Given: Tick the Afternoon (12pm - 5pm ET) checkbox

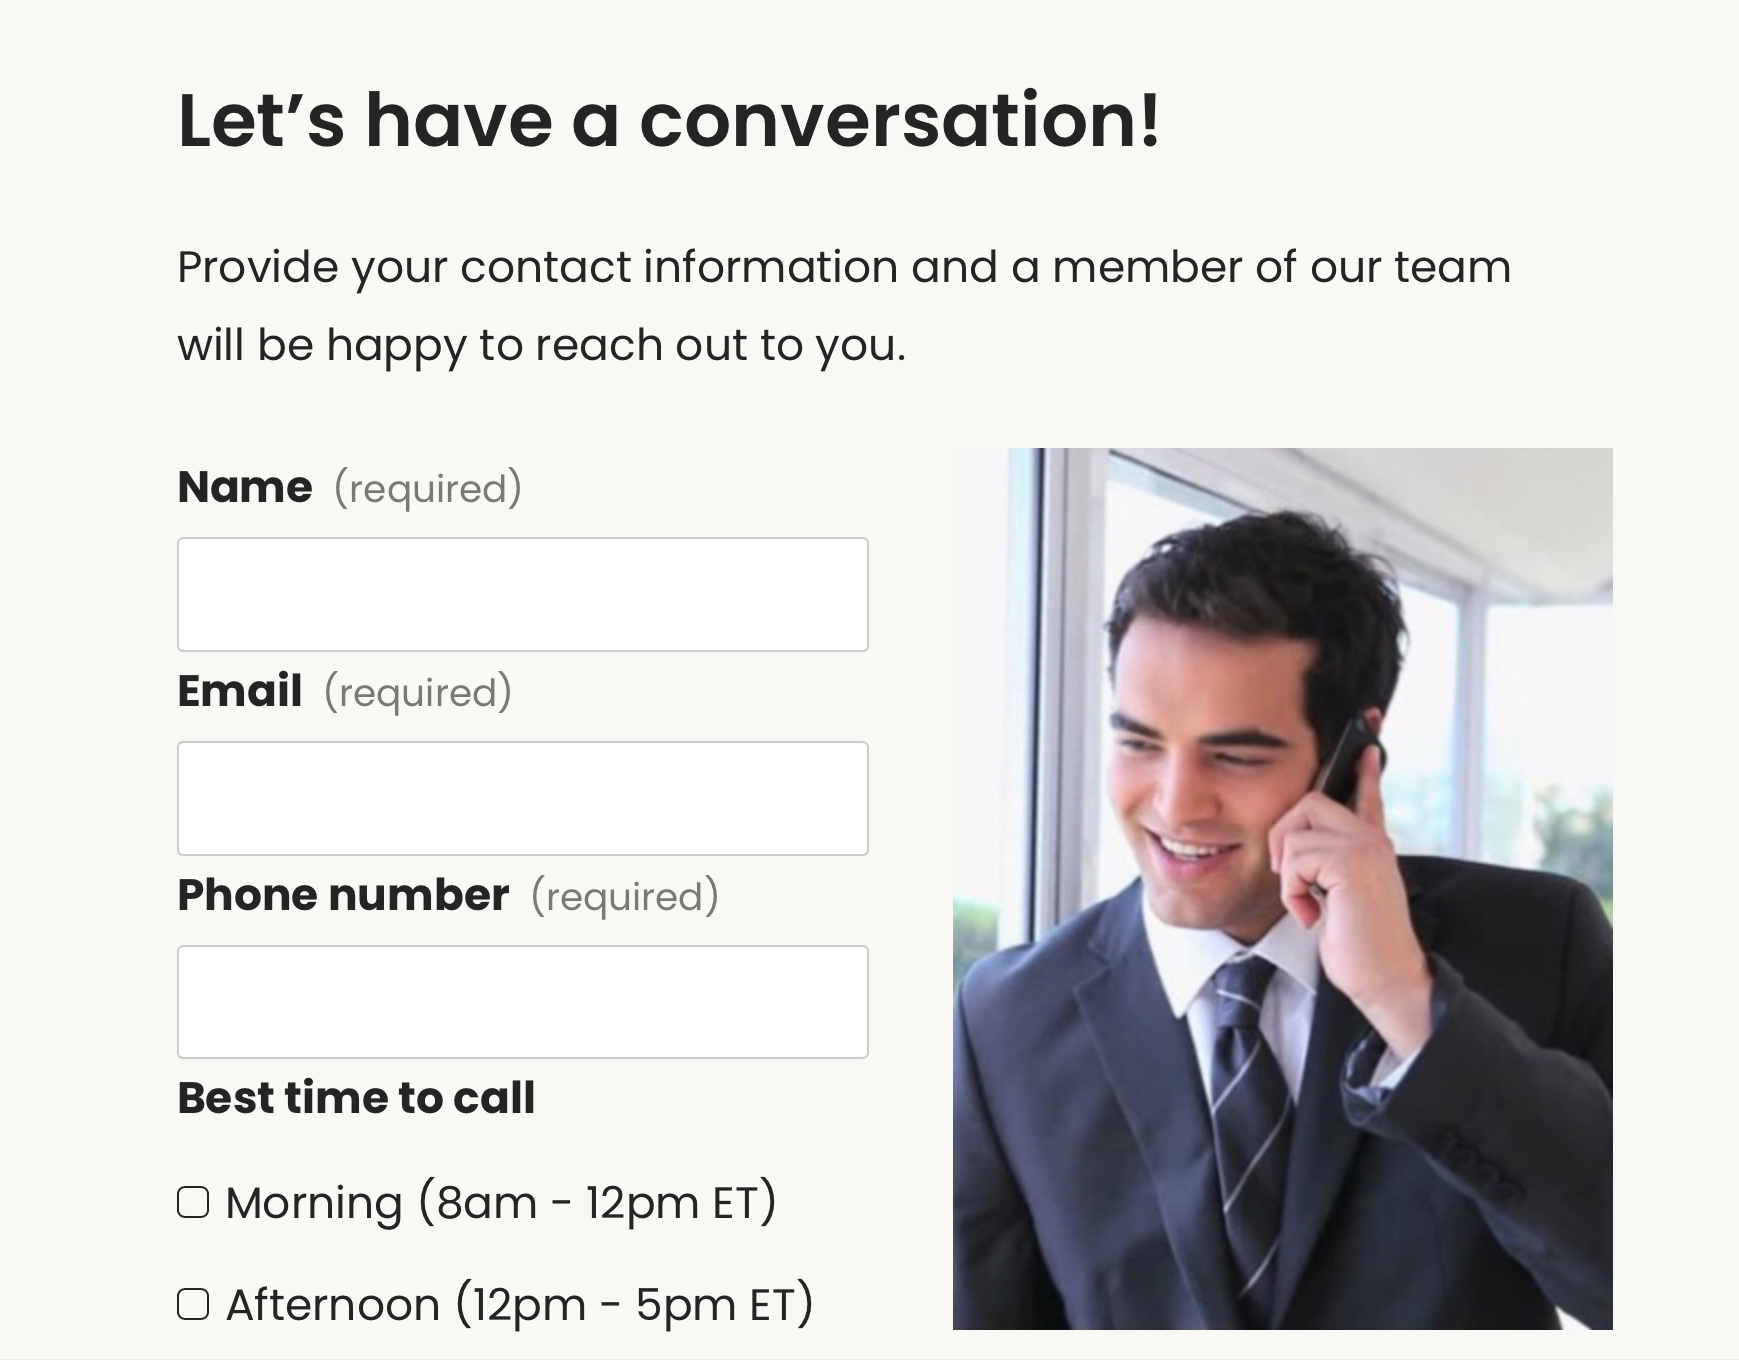Looking at the screenshot, I should point(193,1304).
